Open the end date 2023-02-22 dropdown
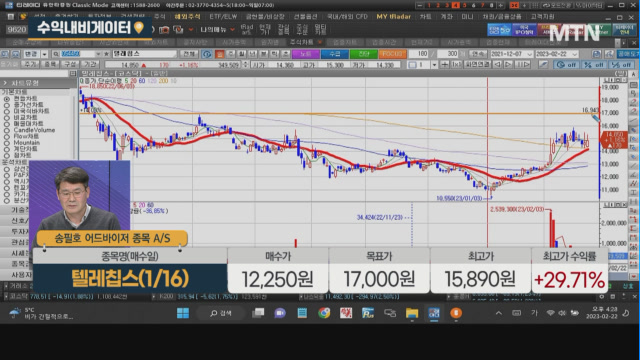Image resolution: width=640 pixels, height=360 pixels. coord(575,54)
